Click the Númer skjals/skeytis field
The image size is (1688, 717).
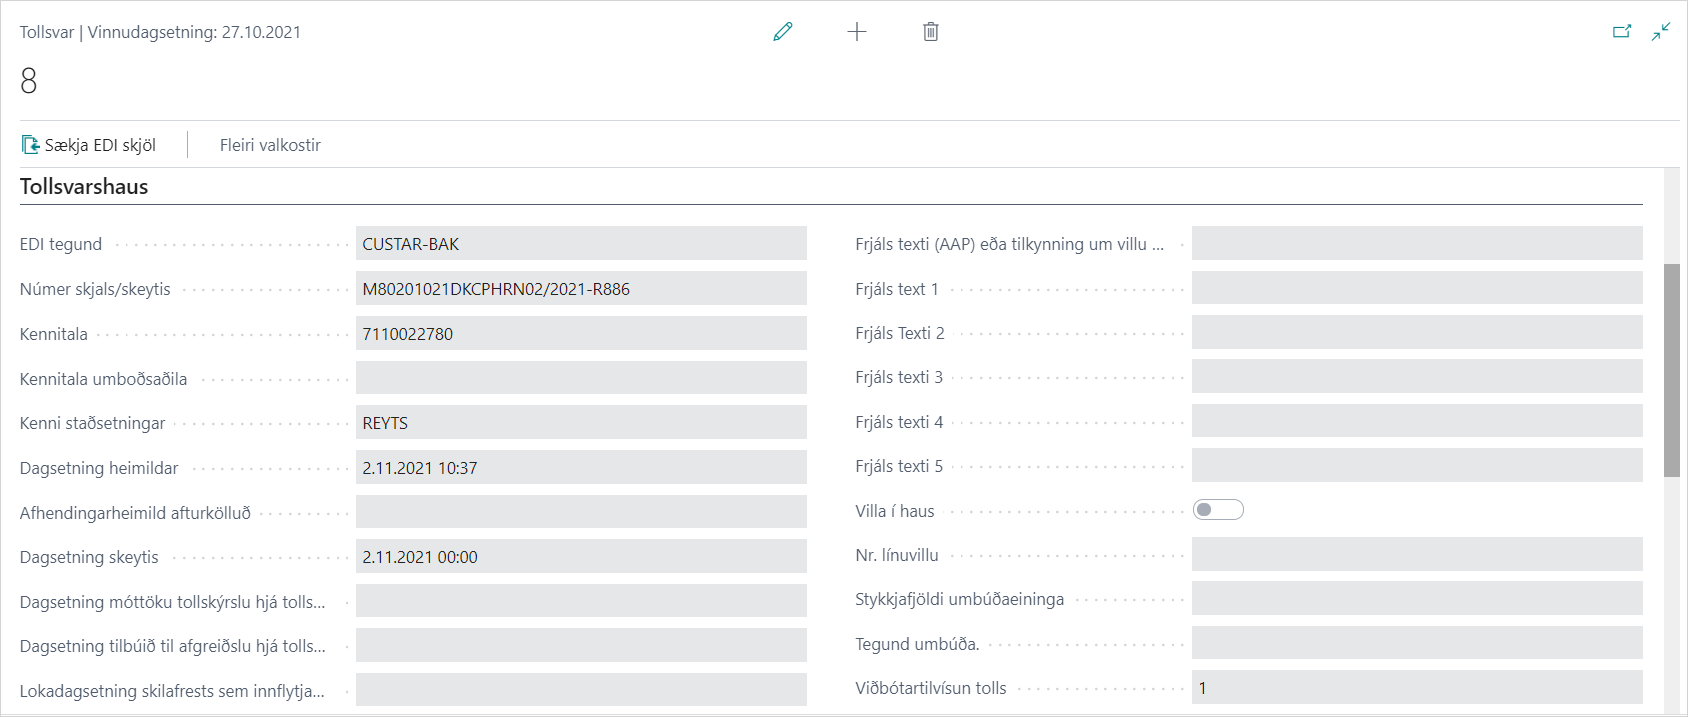point(580,289)
